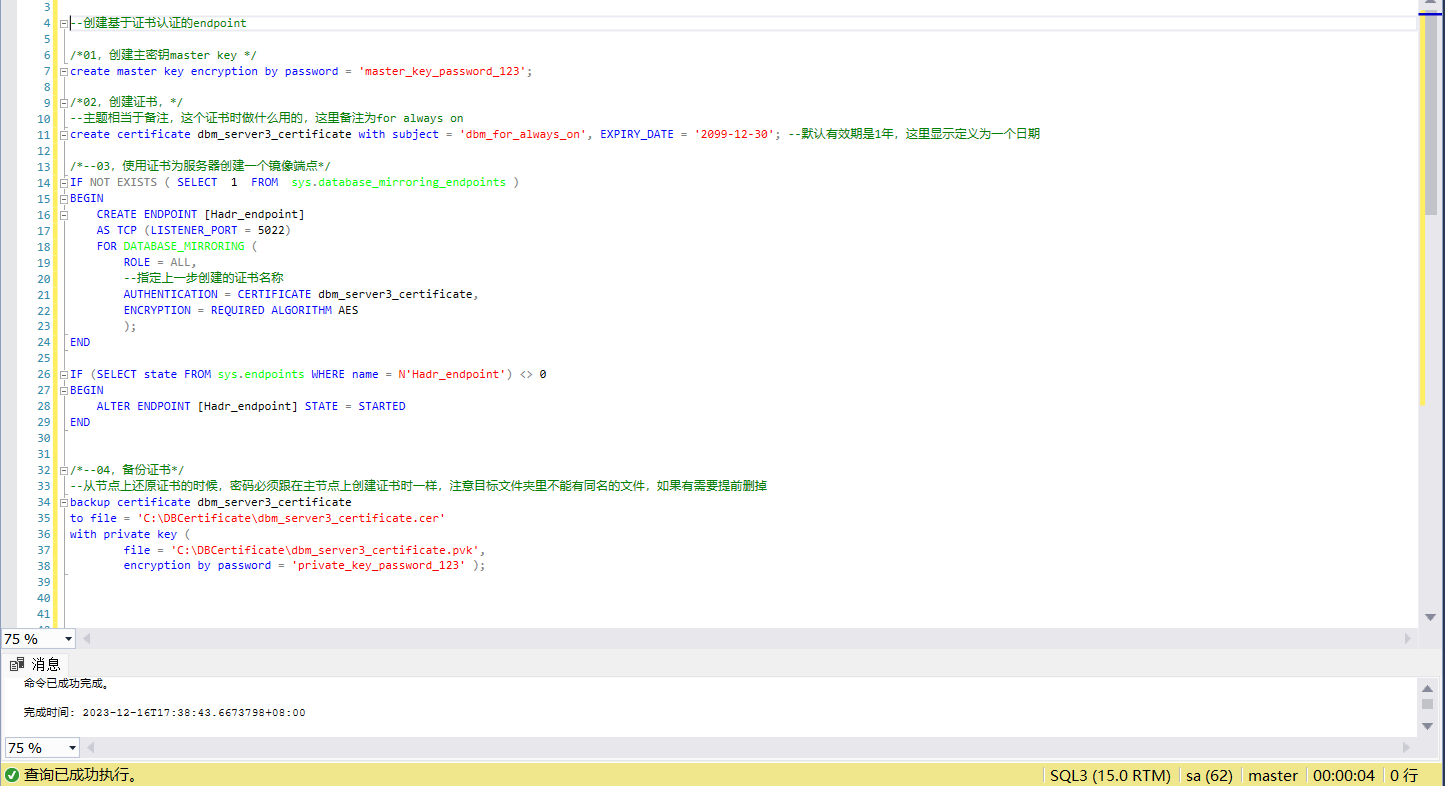Click 'DATABASE_MIRRORING' keyword on line 18

184,246
